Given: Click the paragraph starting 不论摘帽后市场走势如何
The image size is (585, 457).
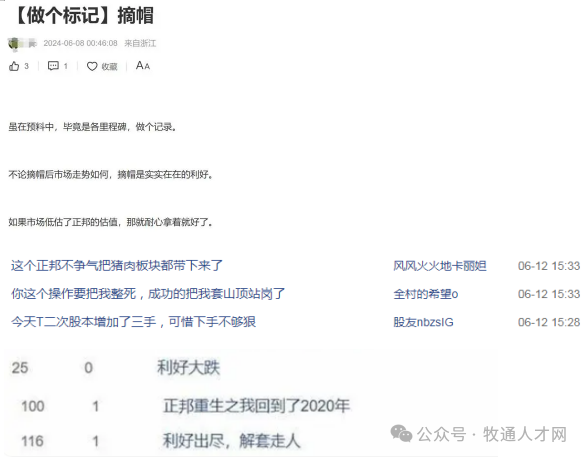Looking at the screenshot, I should coord(110,174).
